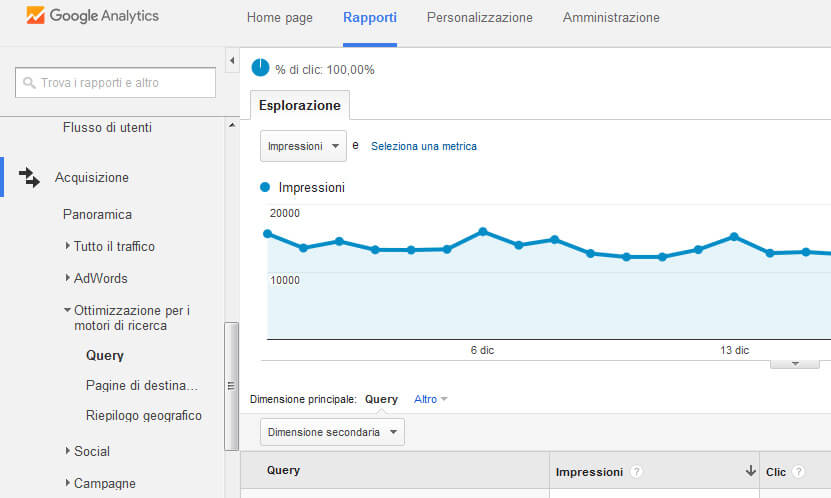Open the Pagine di destinazione report
831x498 pixels.
tap(142, 386)
